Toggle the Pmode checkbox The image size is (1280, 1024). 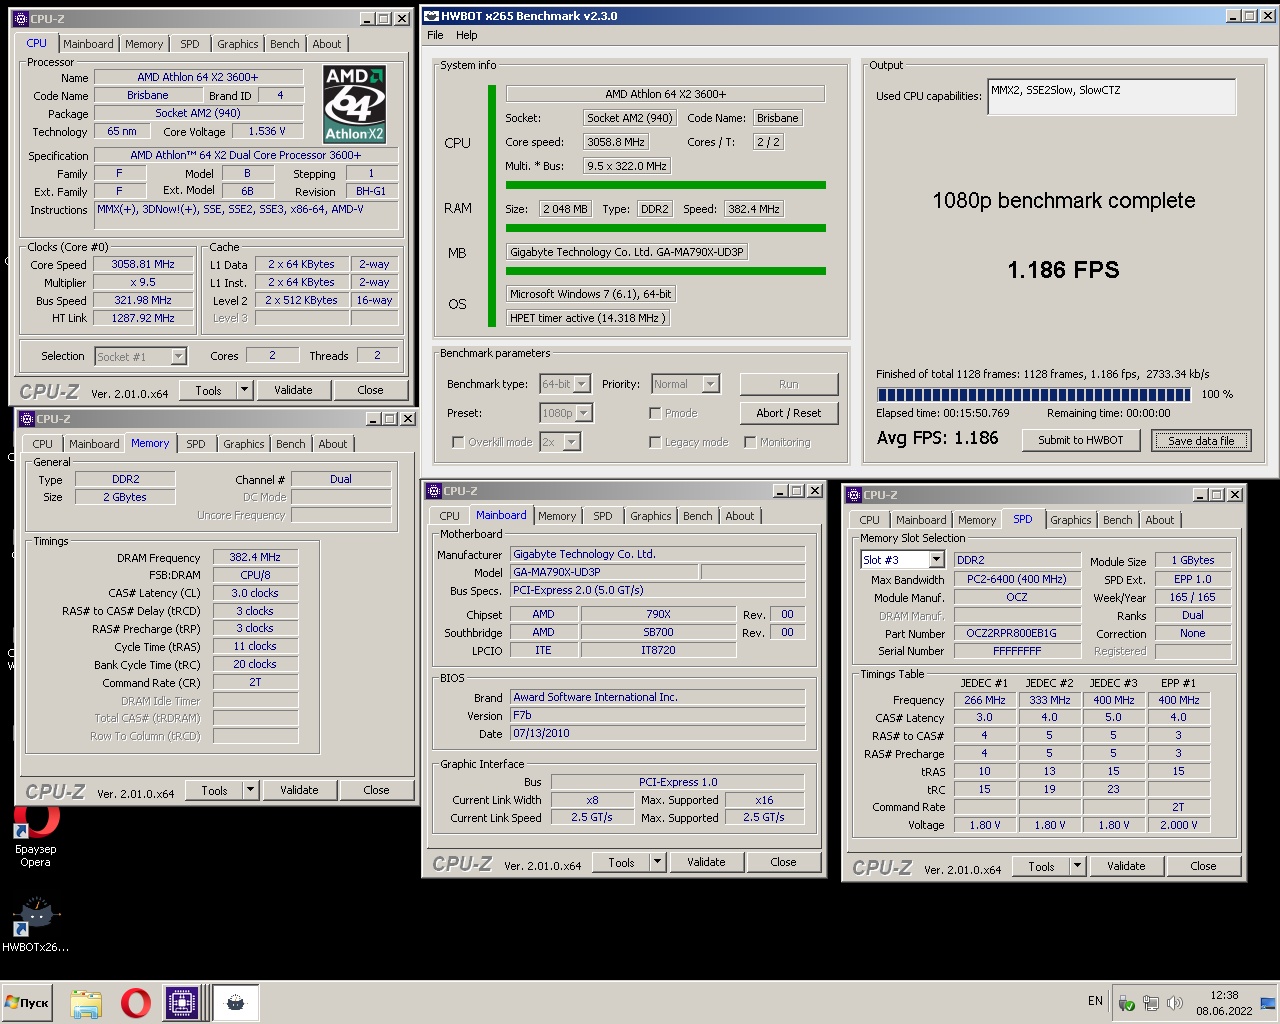point(655,413)
